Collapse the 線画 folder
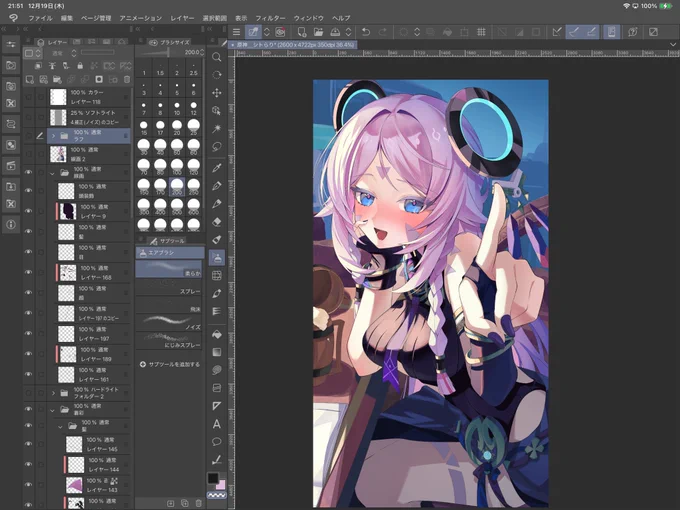 pyautogui.click(x=52, y=173)
